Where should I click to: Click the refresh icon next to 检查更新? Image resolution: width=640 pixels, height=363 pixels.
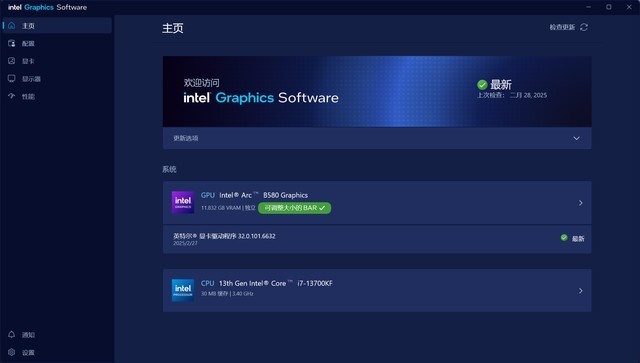coord(584,27)
